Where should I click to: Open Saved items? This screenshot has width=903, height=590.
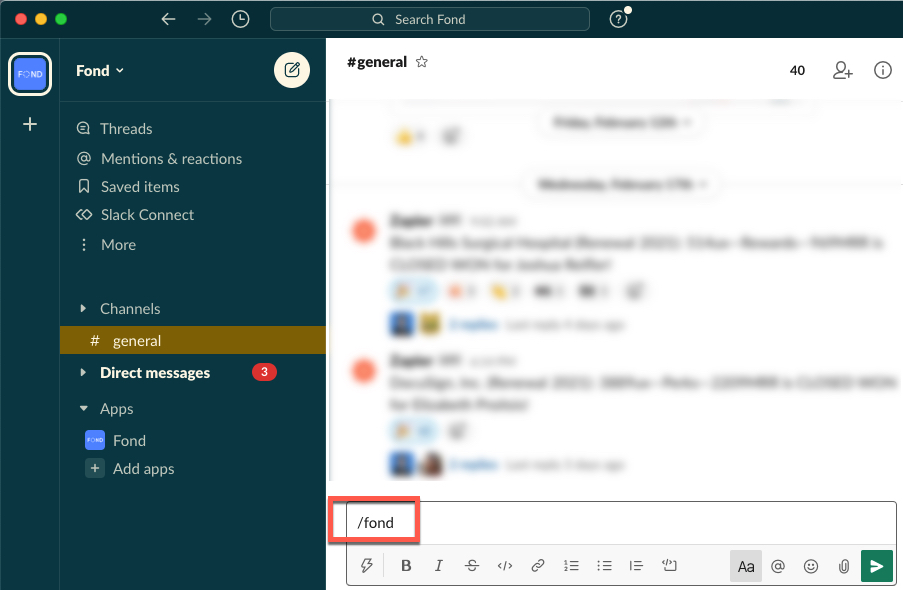[x=128, y=187]
